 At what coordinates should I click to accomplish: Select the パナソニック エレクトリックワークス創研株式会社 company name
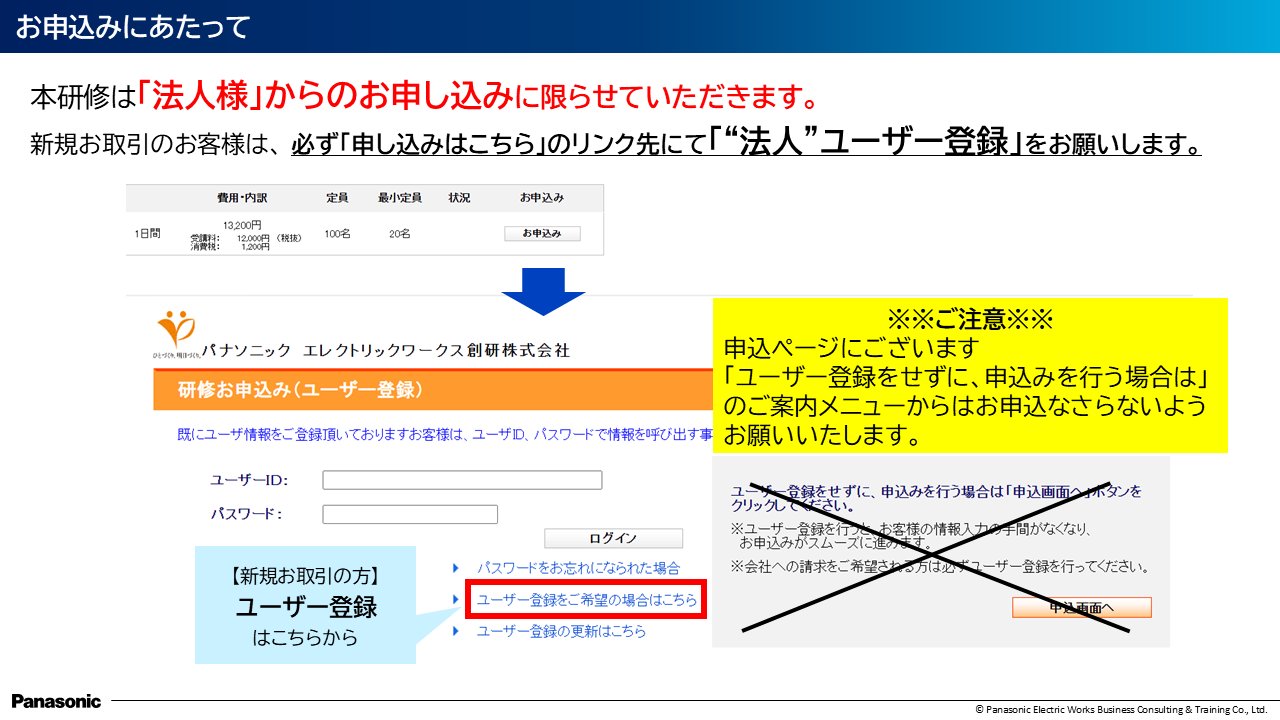(386, 350)
